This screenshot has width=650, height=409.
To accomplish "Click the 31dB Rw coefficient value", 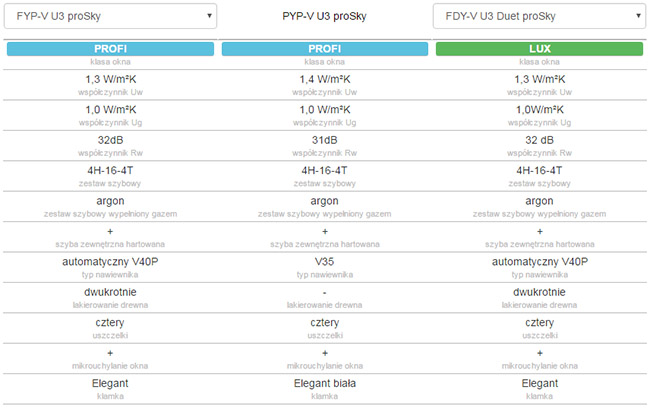I will tap(325, 140).
